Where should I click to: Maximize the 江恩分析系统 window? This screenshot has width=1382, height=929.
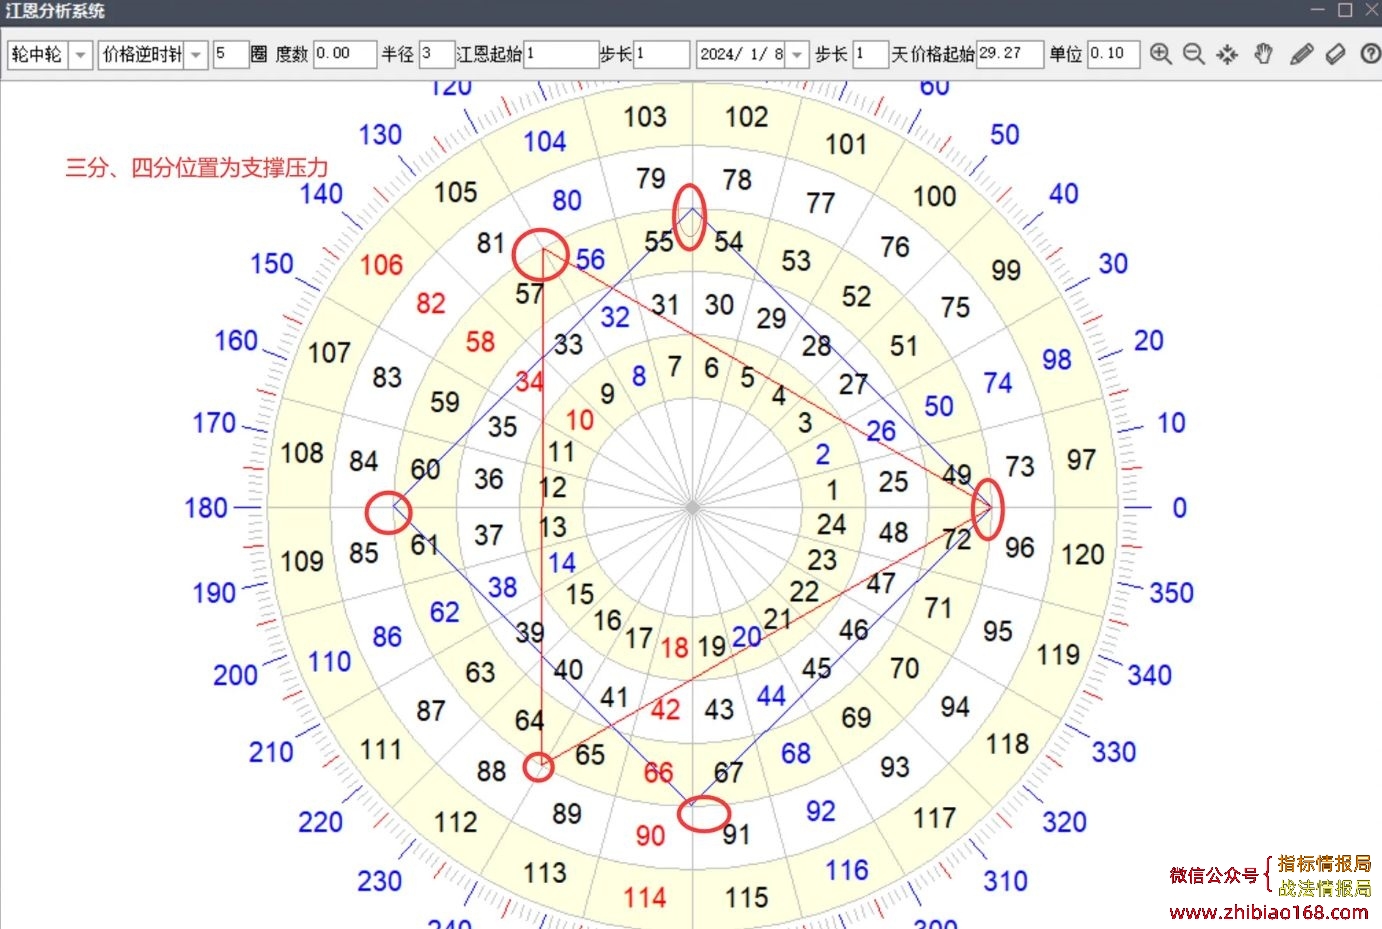pos(1345,10)
